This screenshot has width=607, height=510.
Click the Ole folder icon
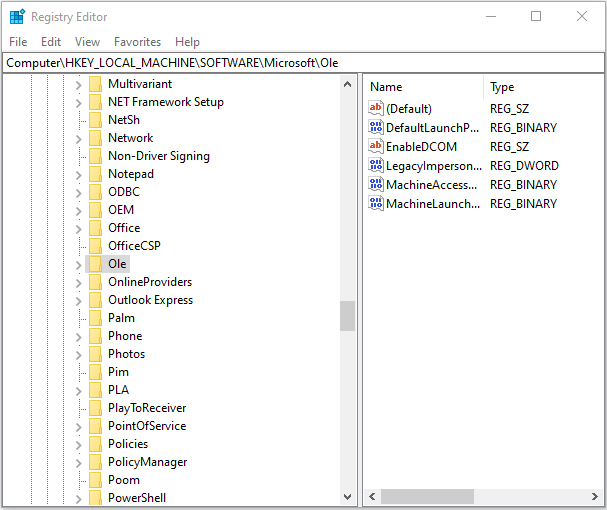pyautogui.click(x=95, y=264)
